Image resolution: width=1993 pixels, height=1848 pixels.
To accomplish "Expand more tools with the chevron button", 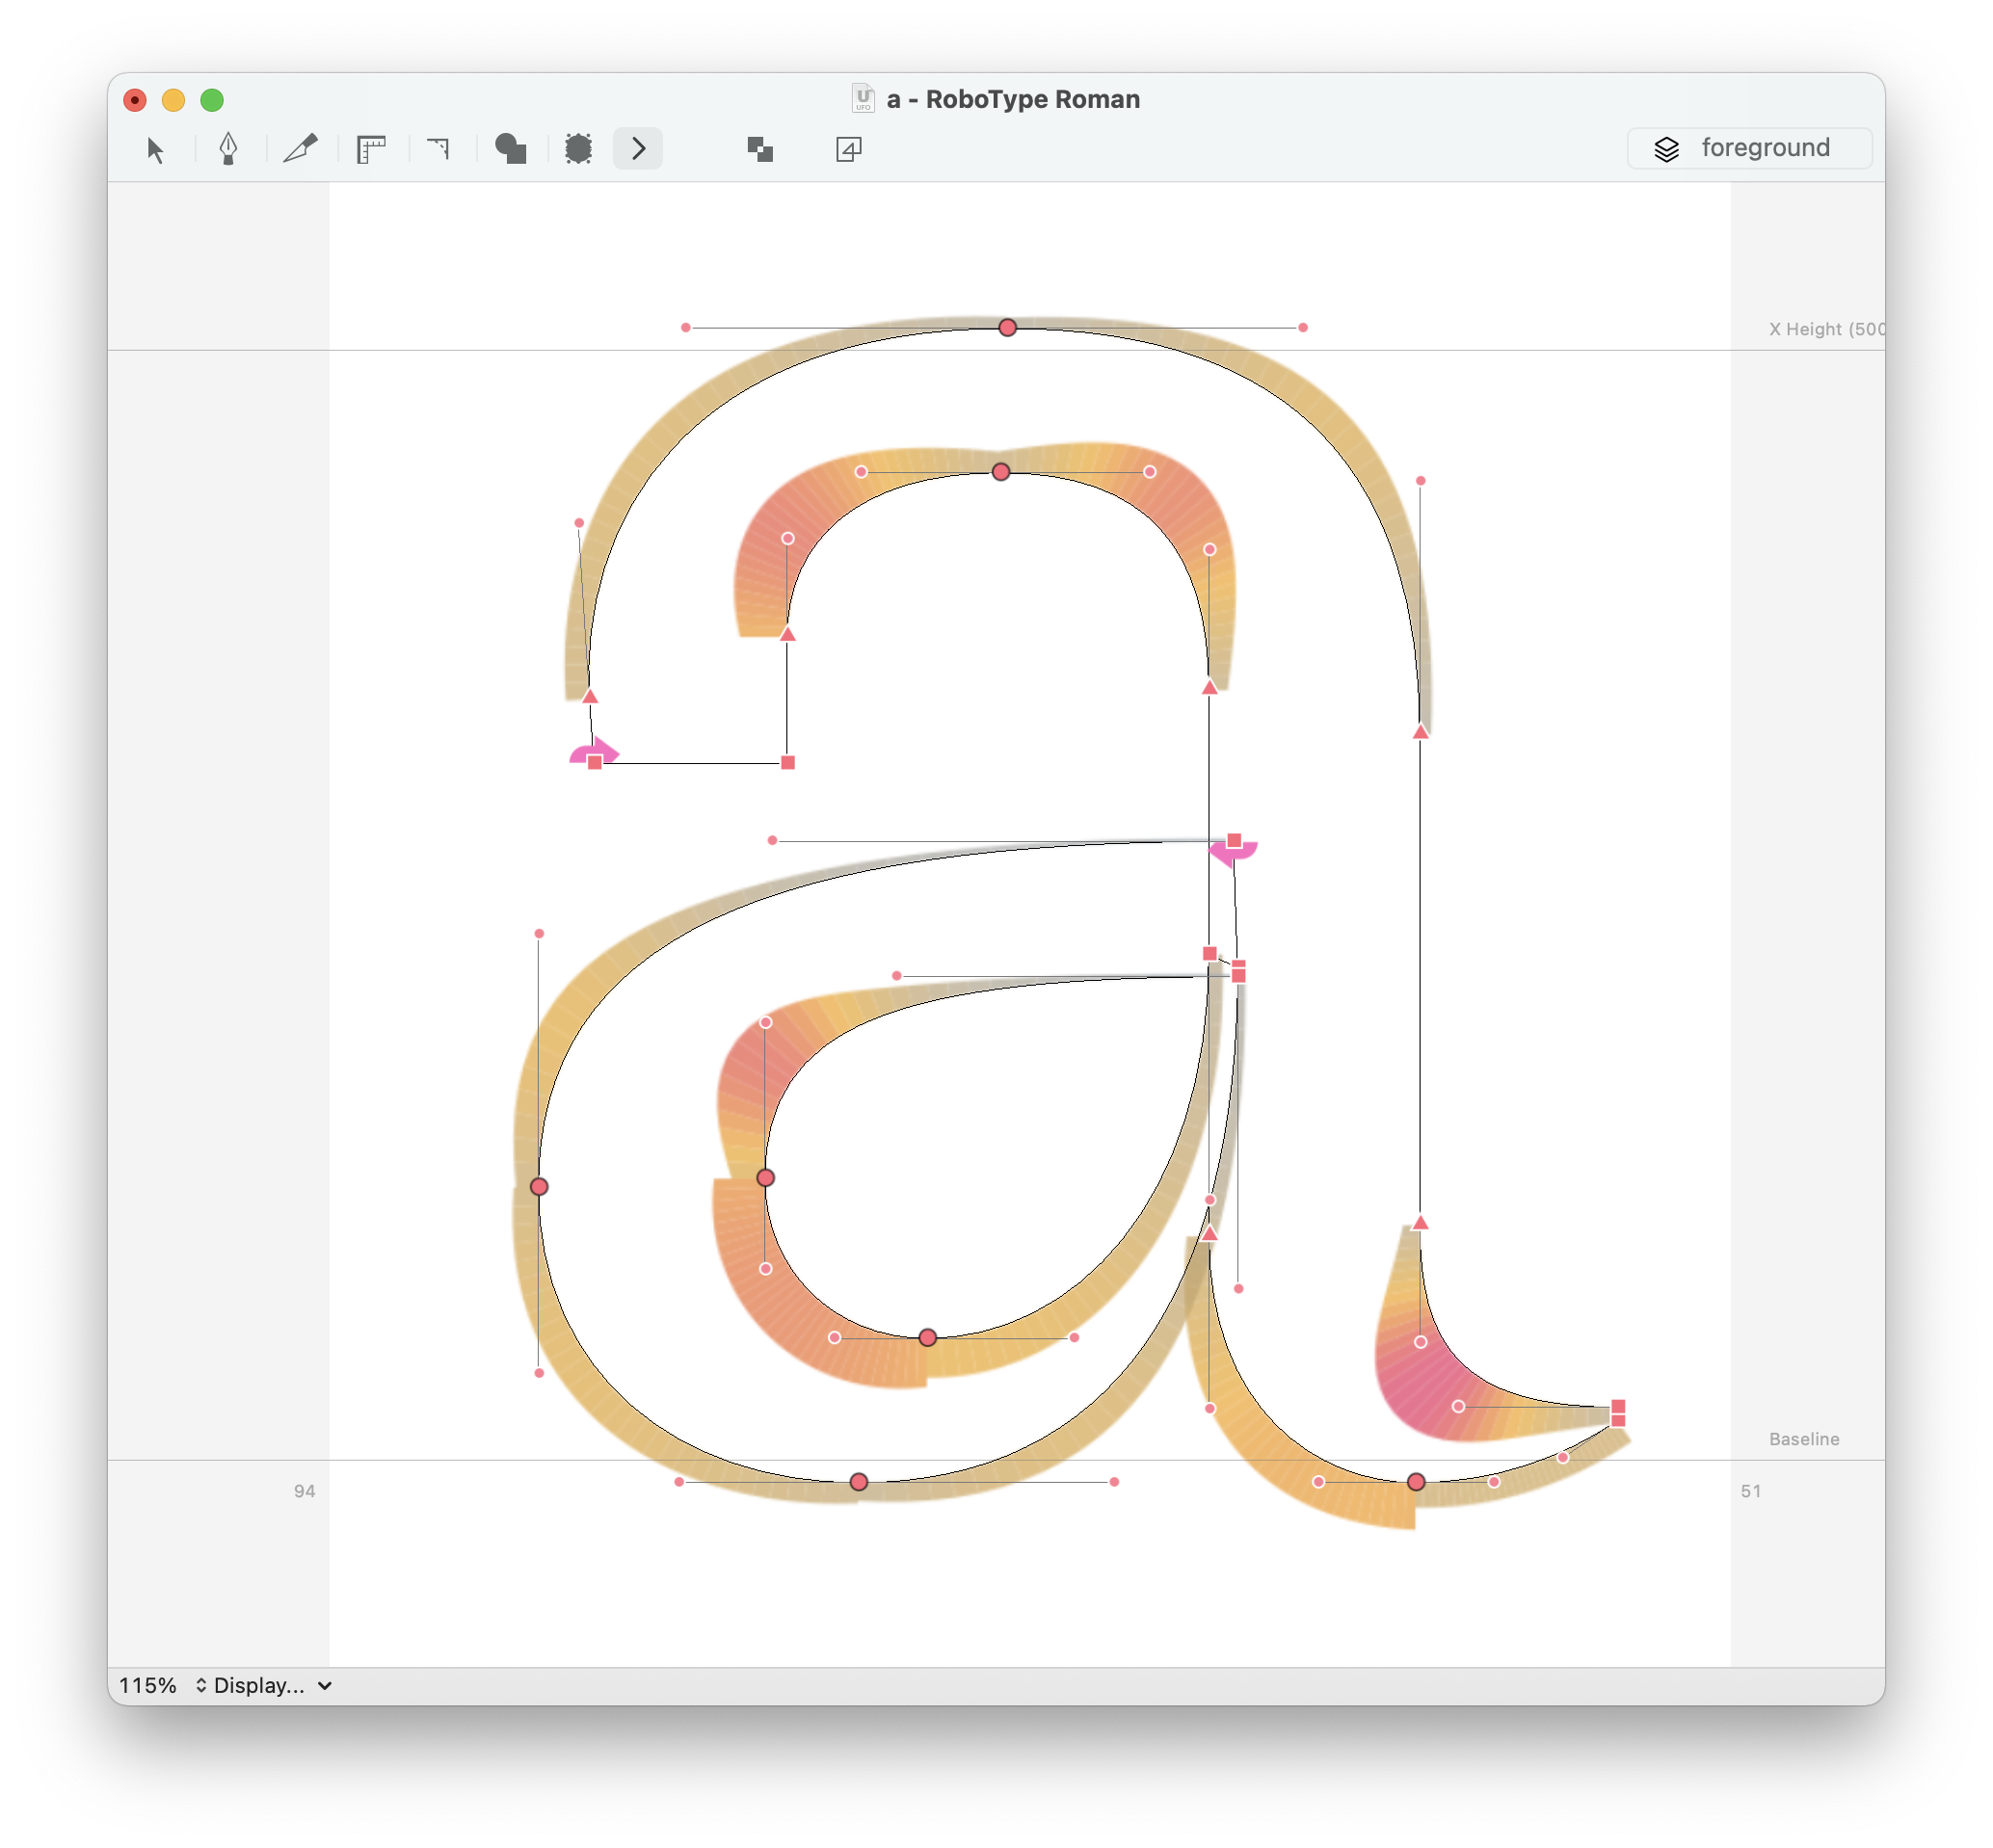I will click(x=638, y=149).
